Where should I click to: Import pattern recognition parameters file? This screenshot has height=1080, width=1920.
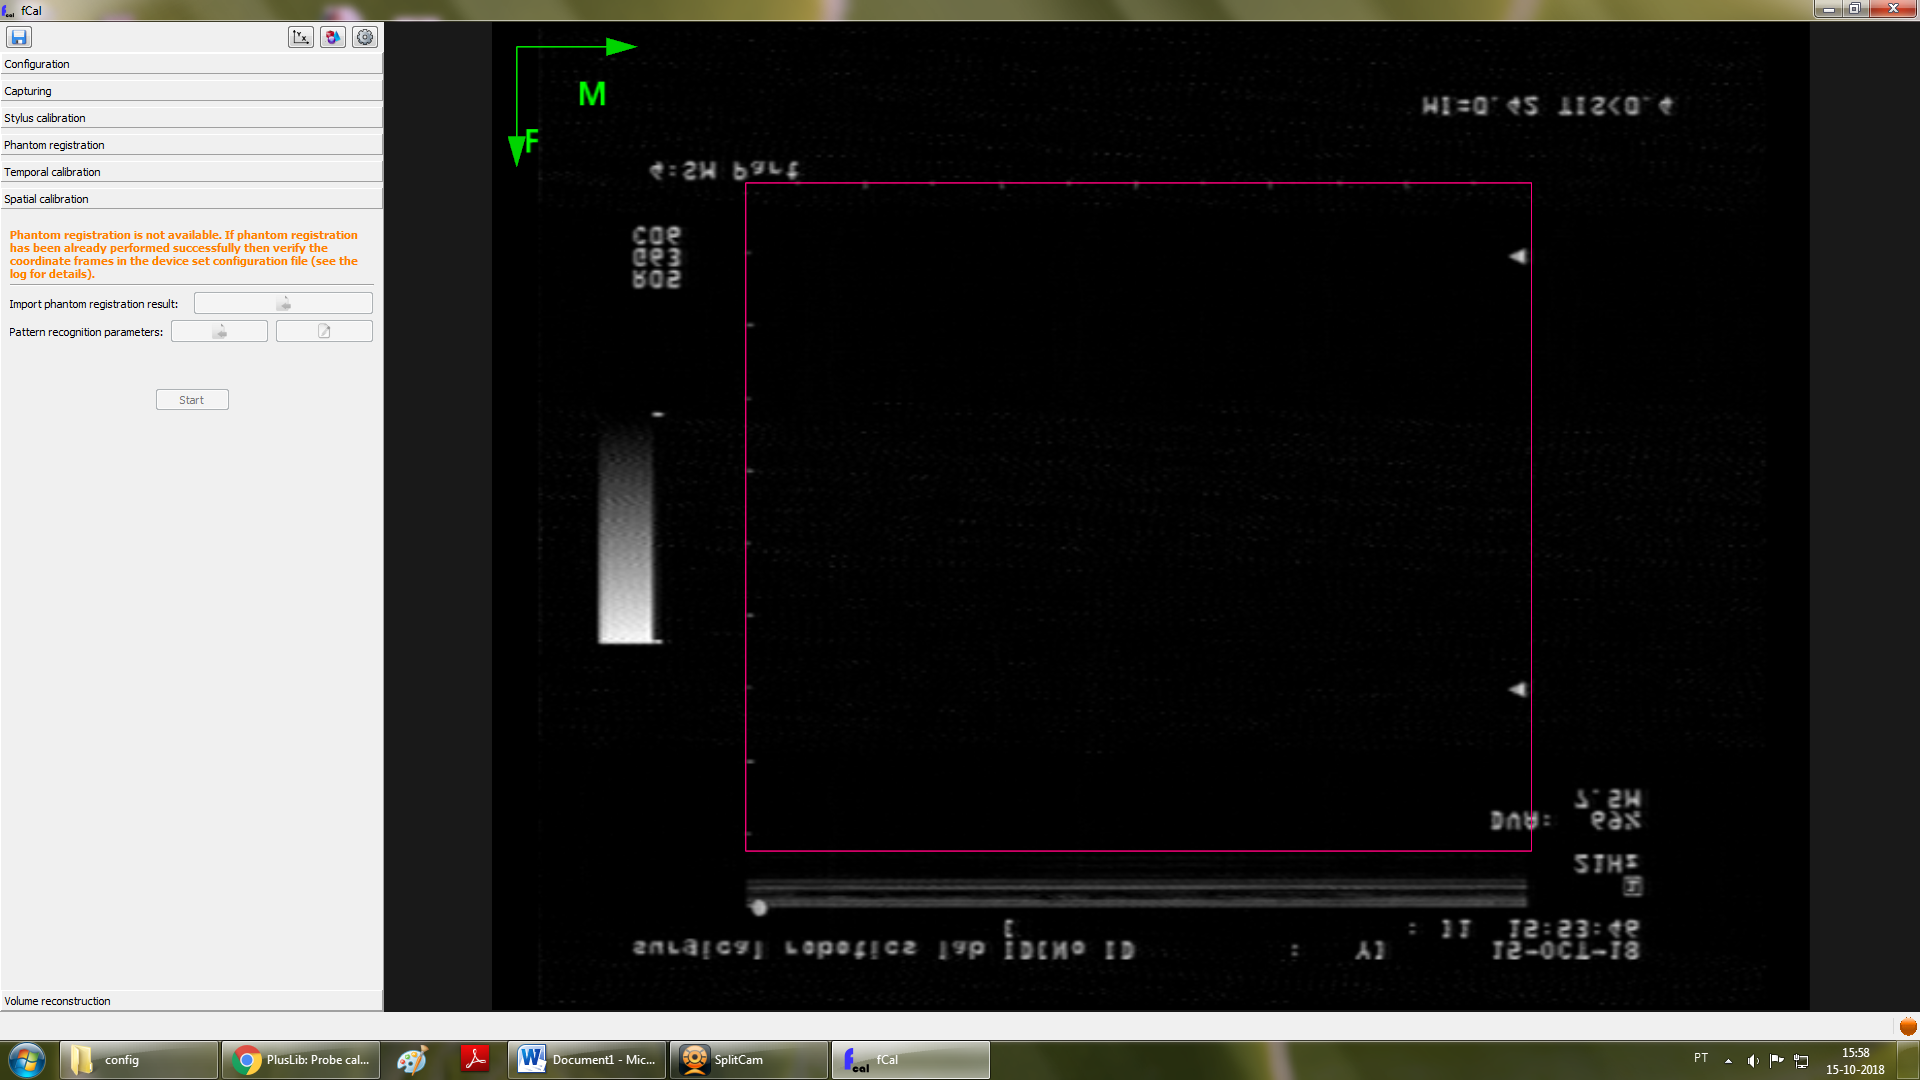click(218, 330)
